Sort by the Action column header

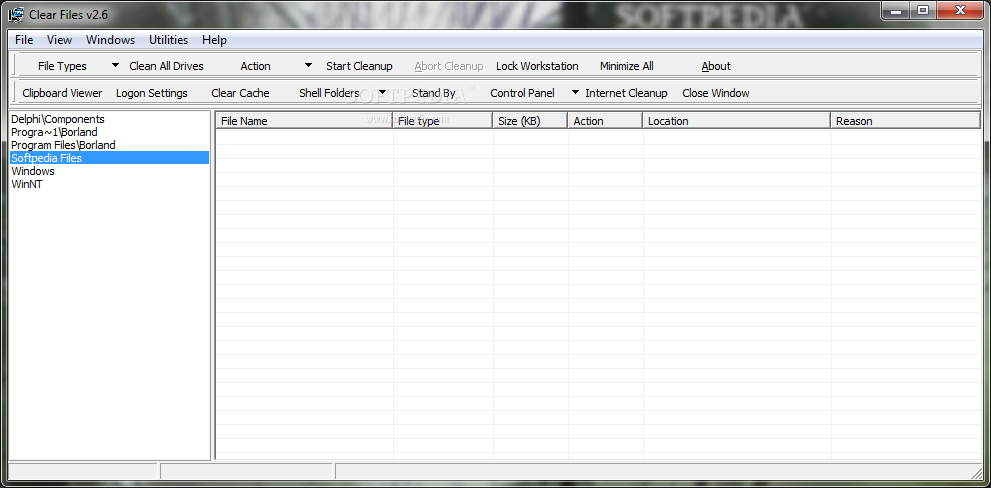(x=605, y=121)
